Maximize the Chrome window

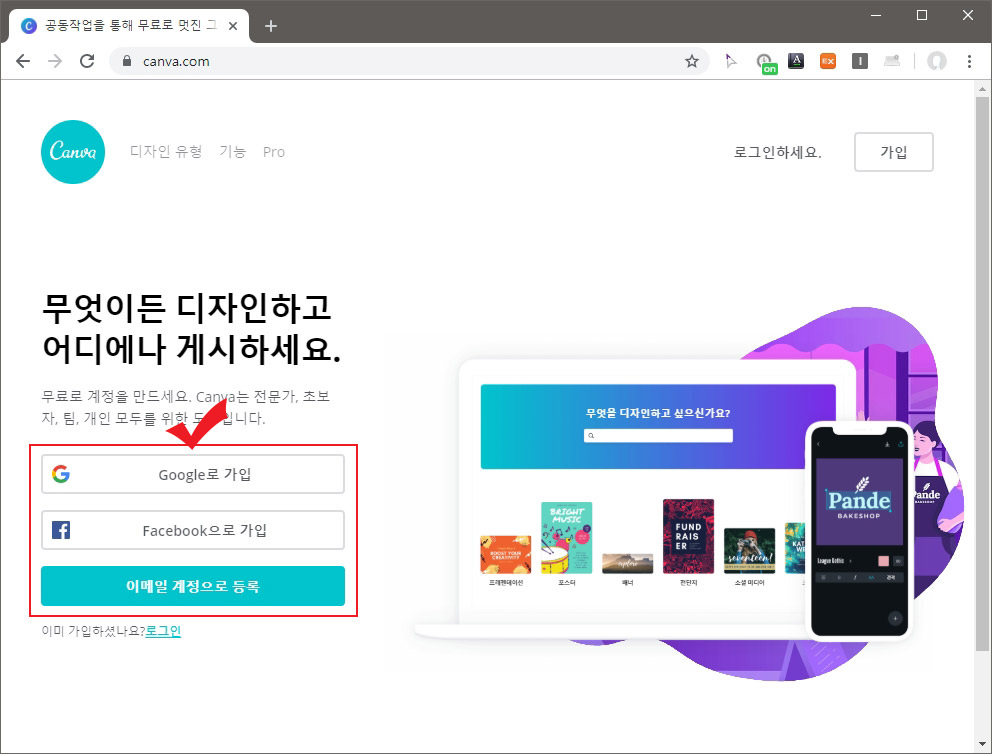[922, 15]
